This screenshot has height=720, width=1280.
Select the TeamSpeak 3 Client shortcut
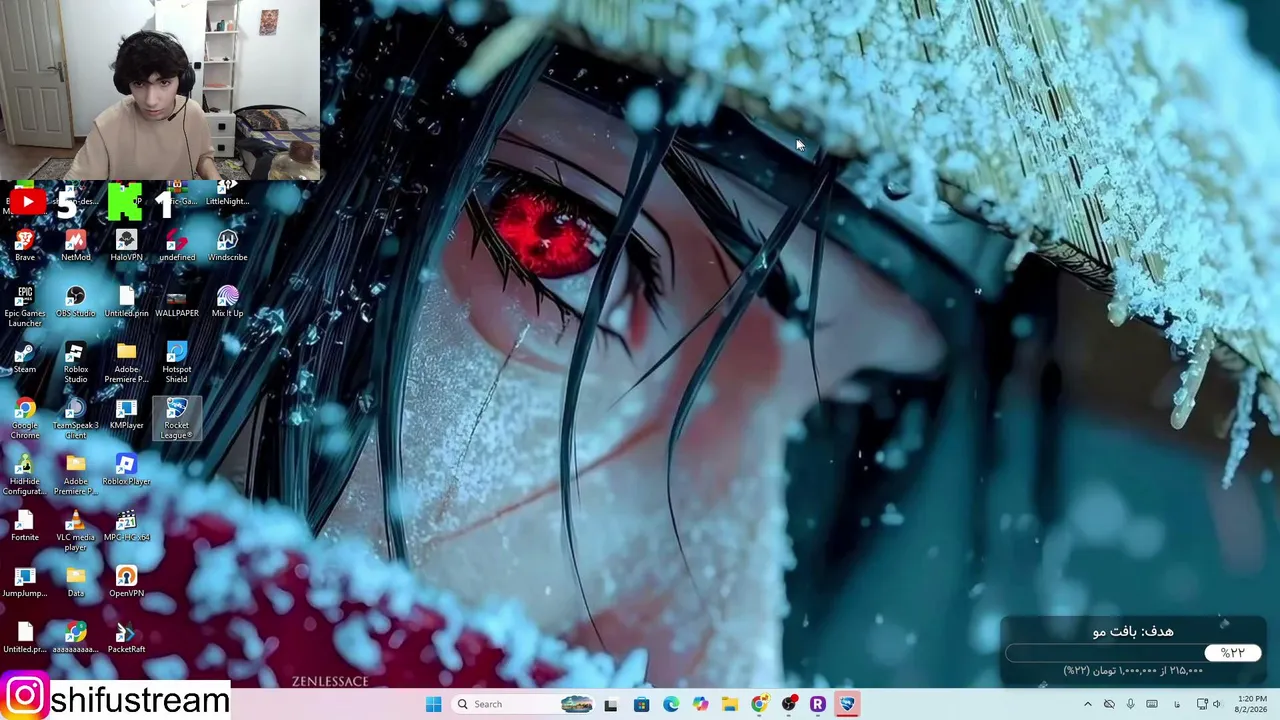tap(75, 419)
